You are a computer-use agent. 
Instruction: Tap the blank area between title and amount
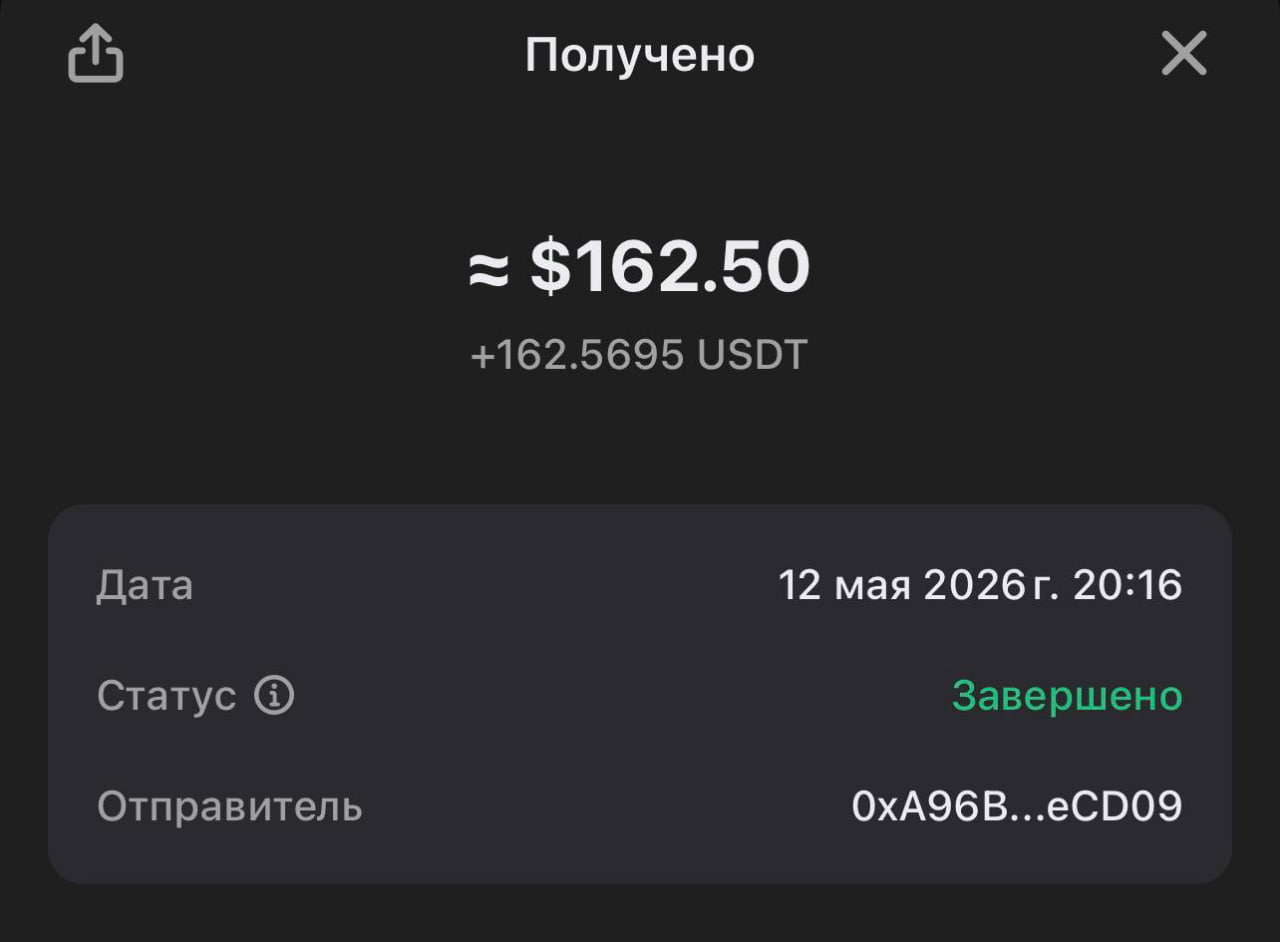click(x=640, y=160)
